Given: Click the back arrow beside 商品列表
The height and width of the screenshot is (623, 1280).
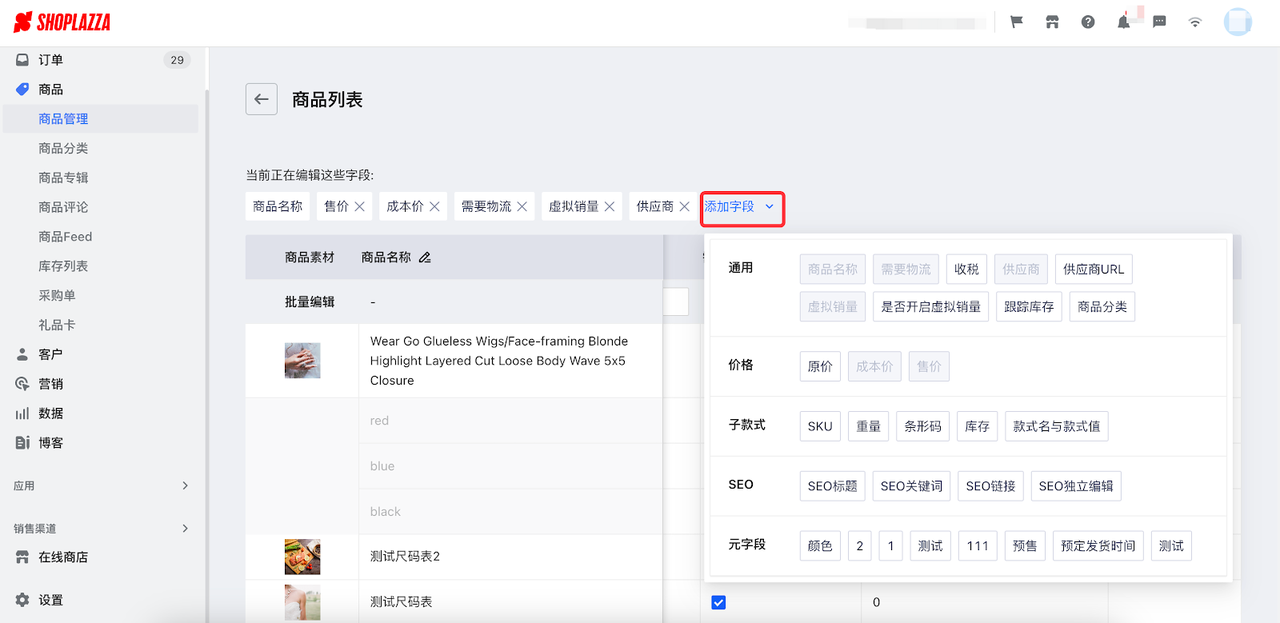Looking at the screenshot, I should click(261, 99).
